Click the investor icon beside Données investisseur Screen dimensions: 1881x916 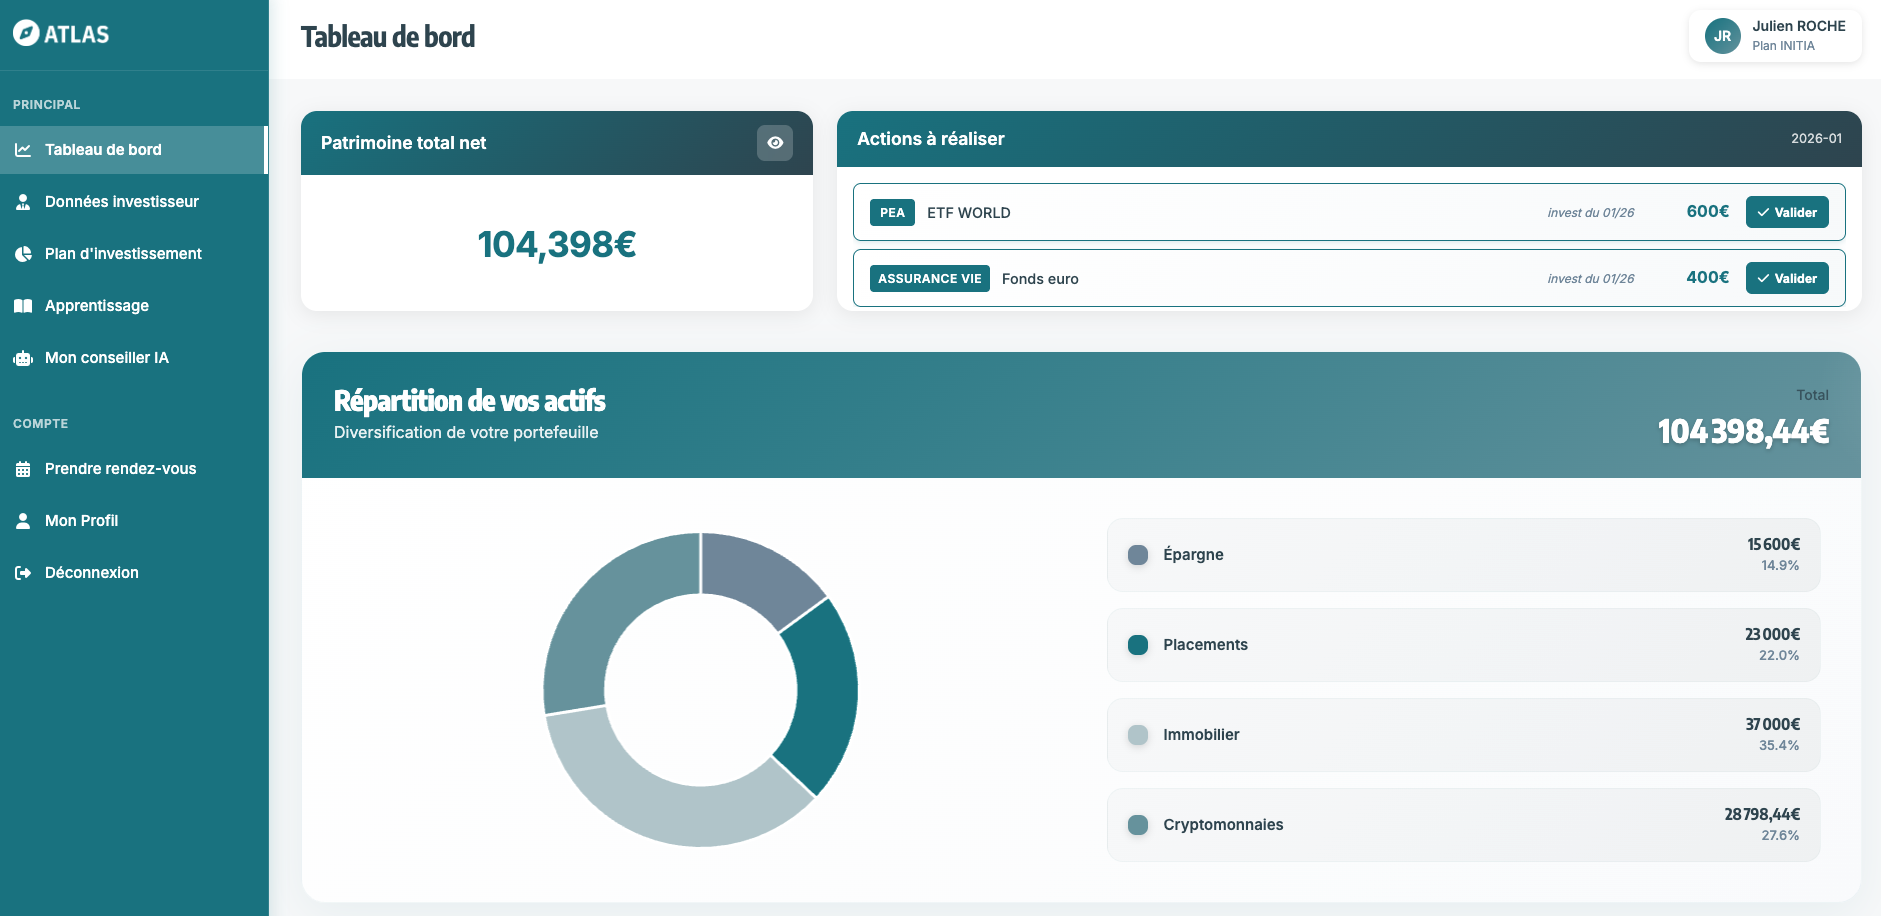23,202
